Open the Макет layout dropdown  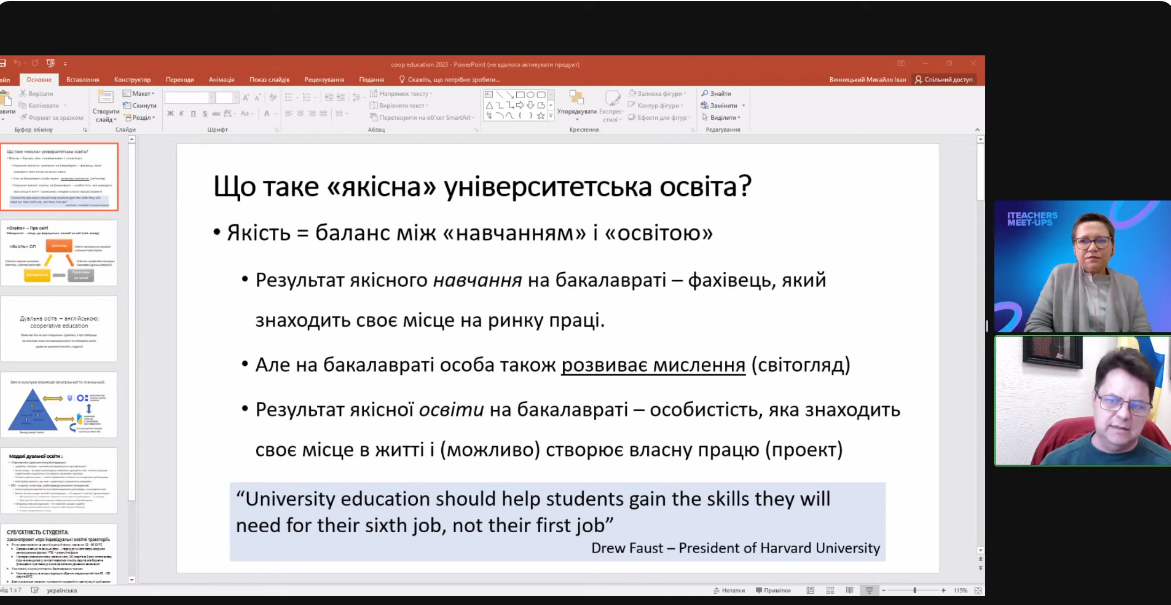(x=139, y=93)
